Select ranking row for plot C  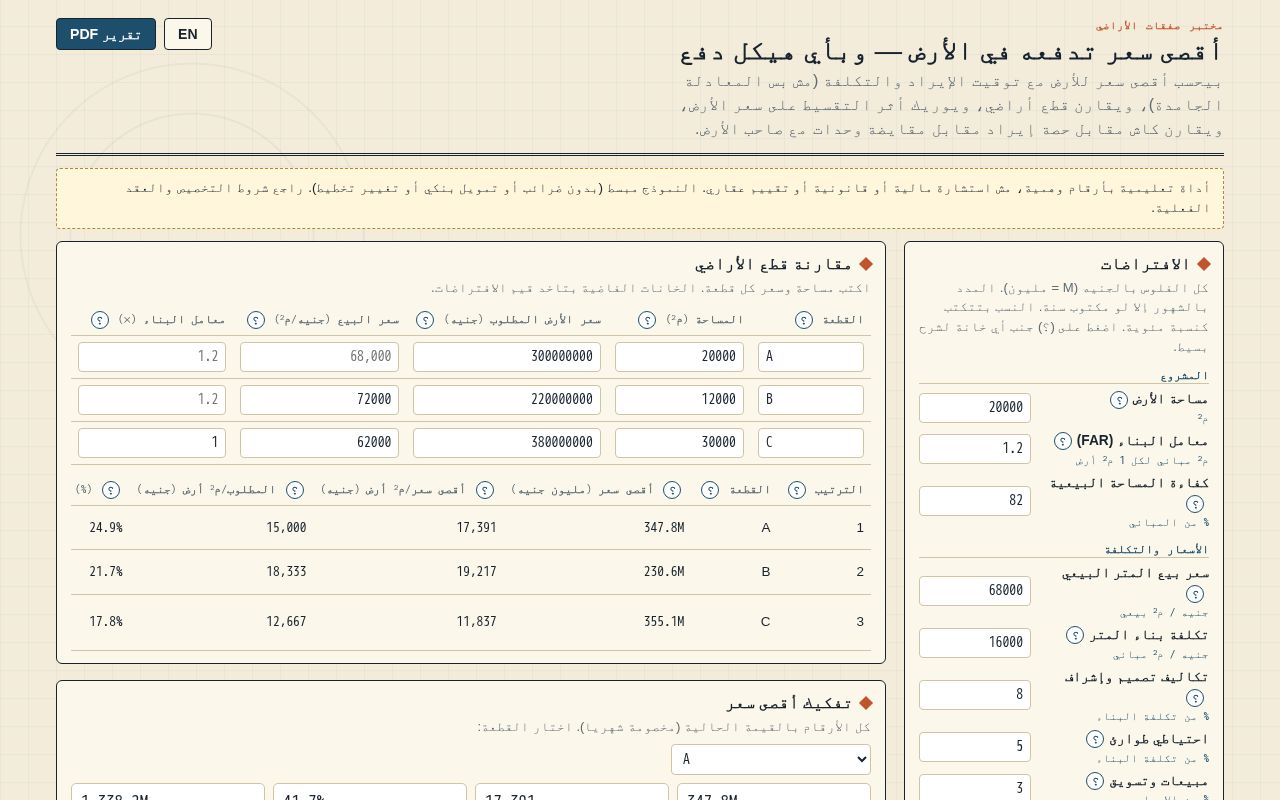[x=471, y=622]
